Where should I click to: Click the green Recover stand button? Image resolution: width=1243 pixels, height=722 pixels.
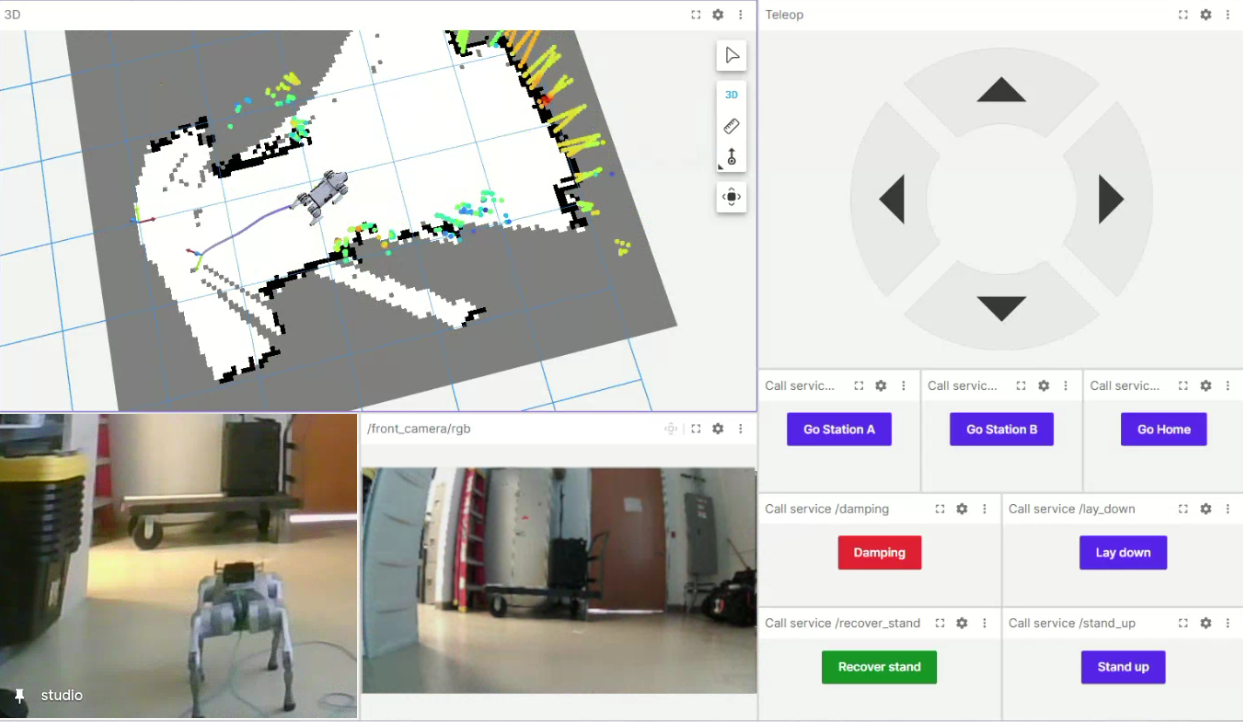tap(879, 667)
